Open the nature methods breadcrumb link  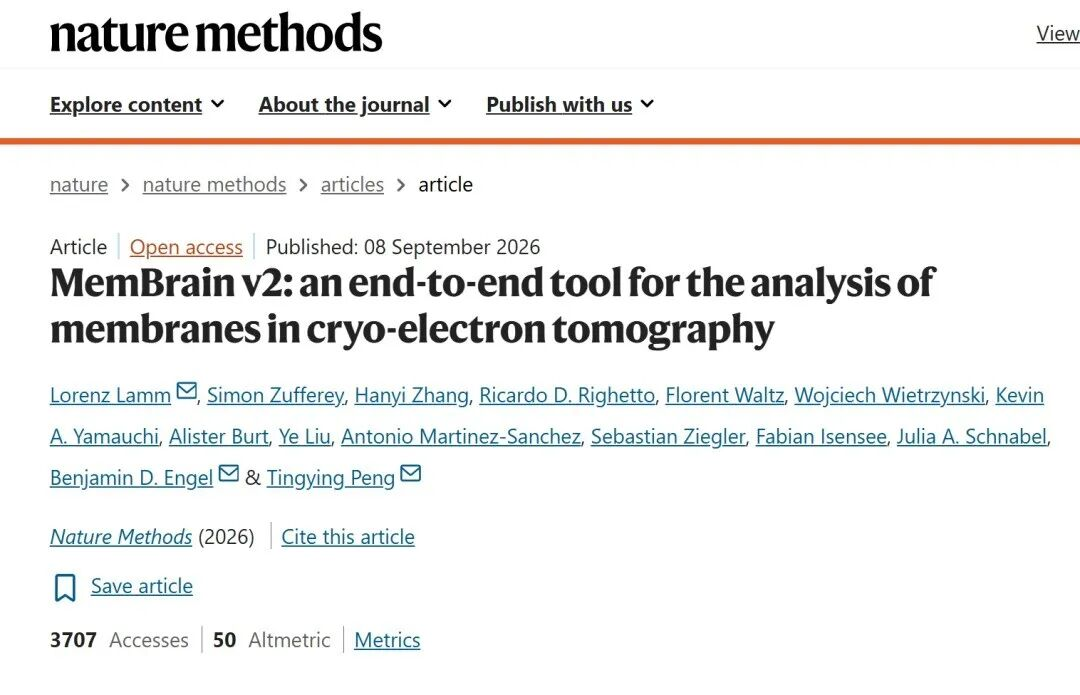(214, 185)
